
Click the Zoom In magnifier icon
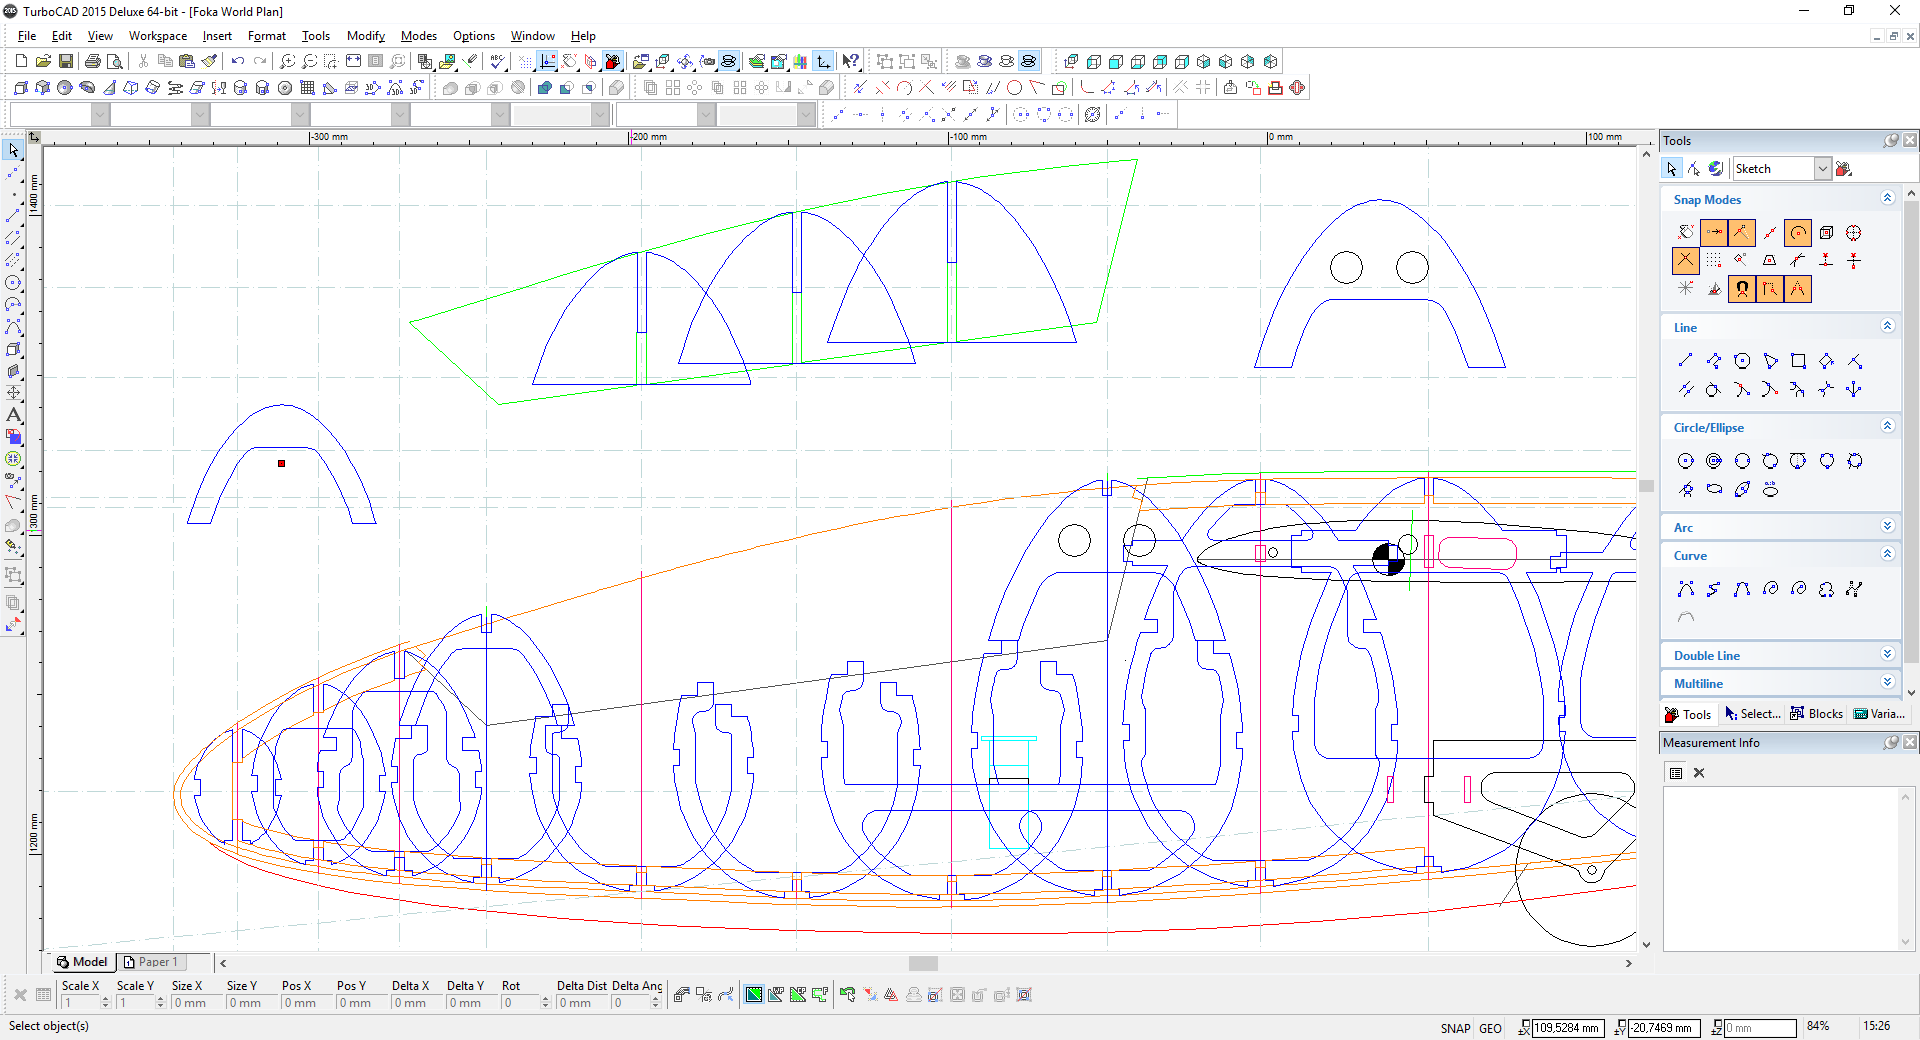click(287, 62)
